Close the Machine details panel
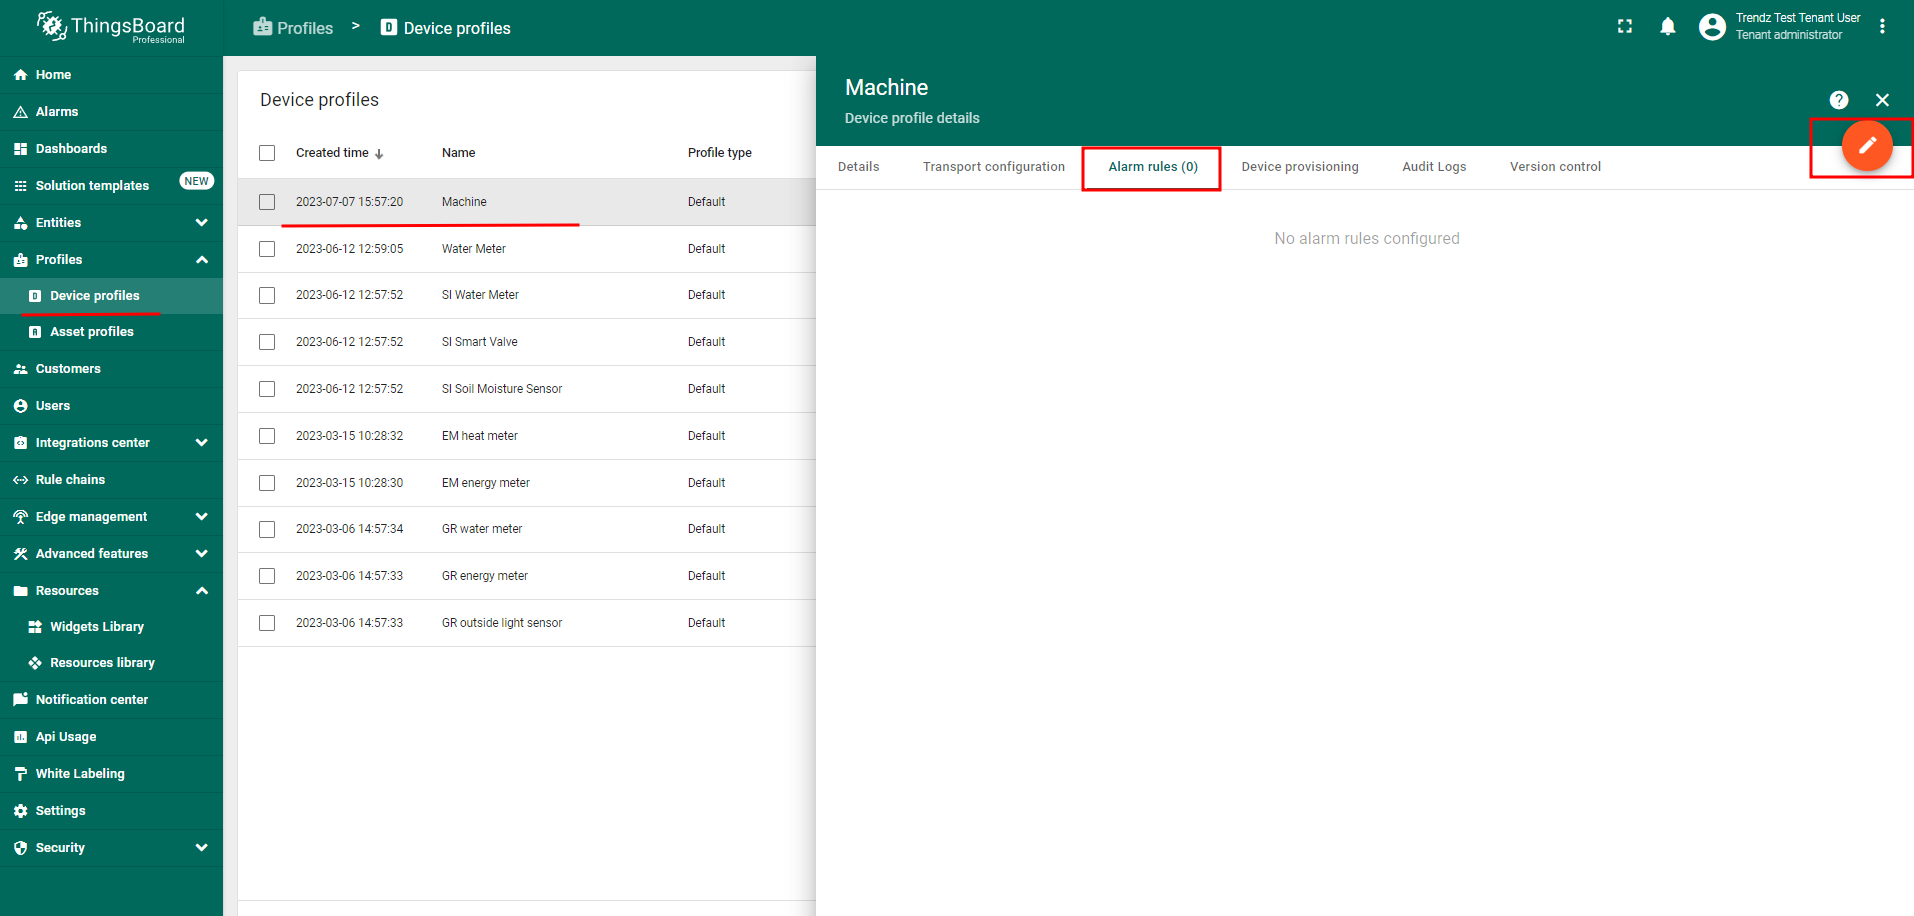 click(1881, 100)
